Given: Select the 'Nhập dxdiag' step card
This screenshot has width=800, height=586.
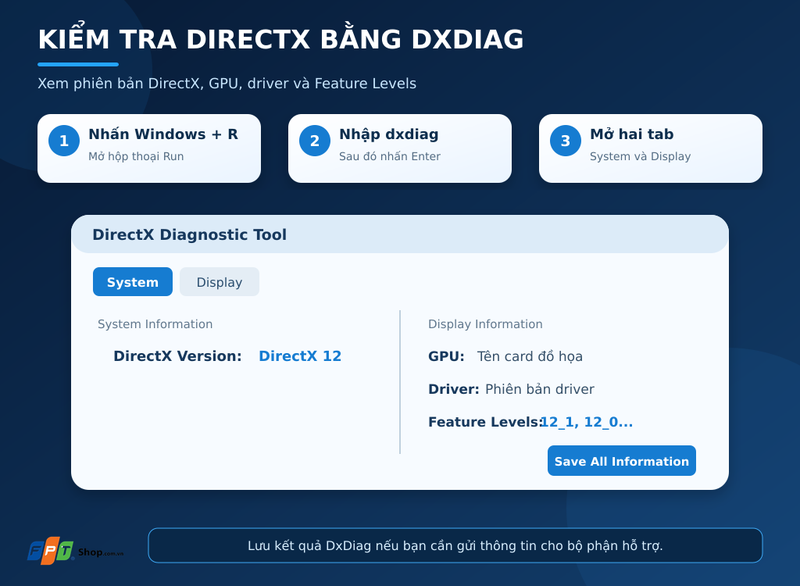Looking at the screenshot, I should 399,148.
